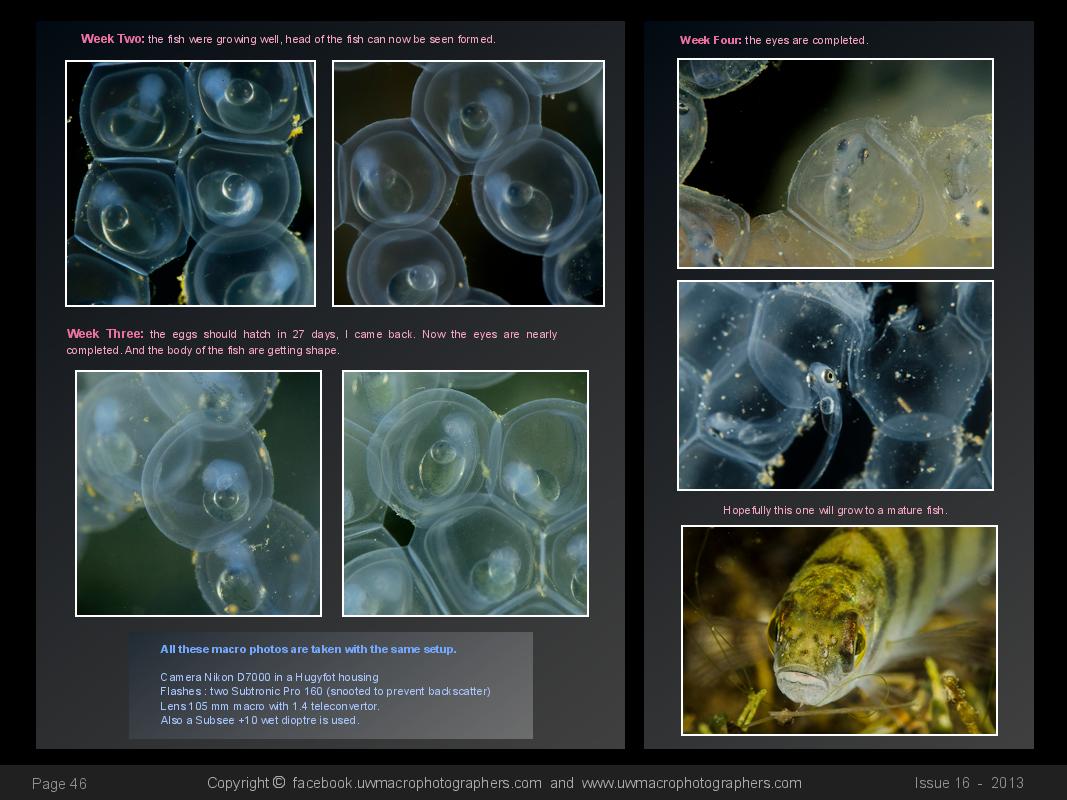Open the www.uwmacrophotographers.com link
Image resolution: width=1067 pixels, height=800 pixels.
691,783
